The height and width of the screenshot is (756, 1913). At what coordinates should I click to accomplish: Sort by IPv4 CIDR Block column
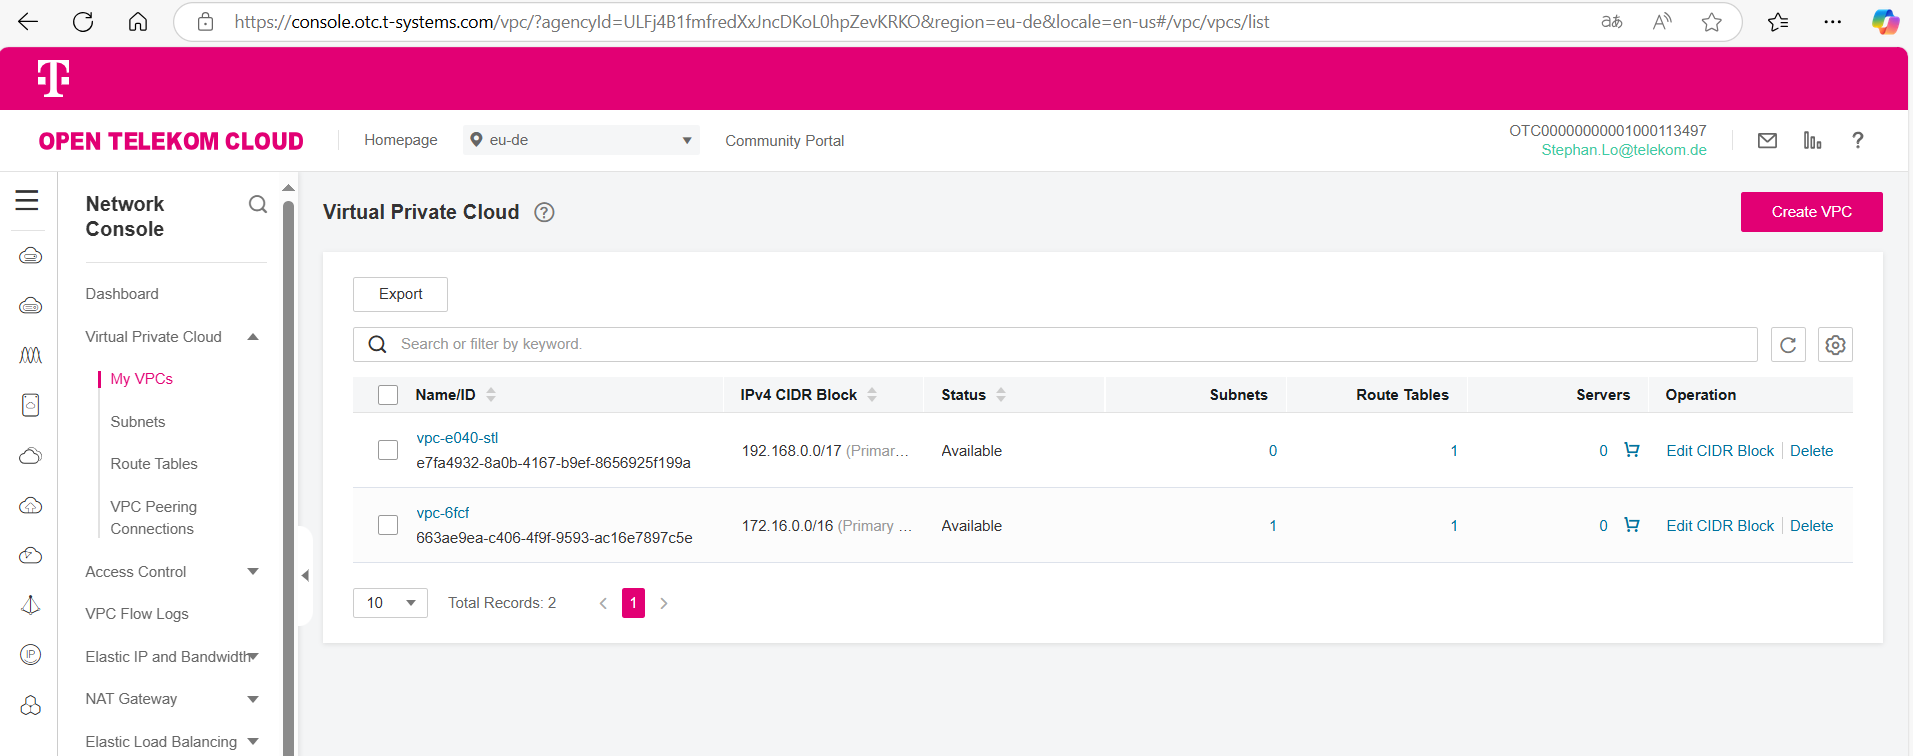coord(872,395)
